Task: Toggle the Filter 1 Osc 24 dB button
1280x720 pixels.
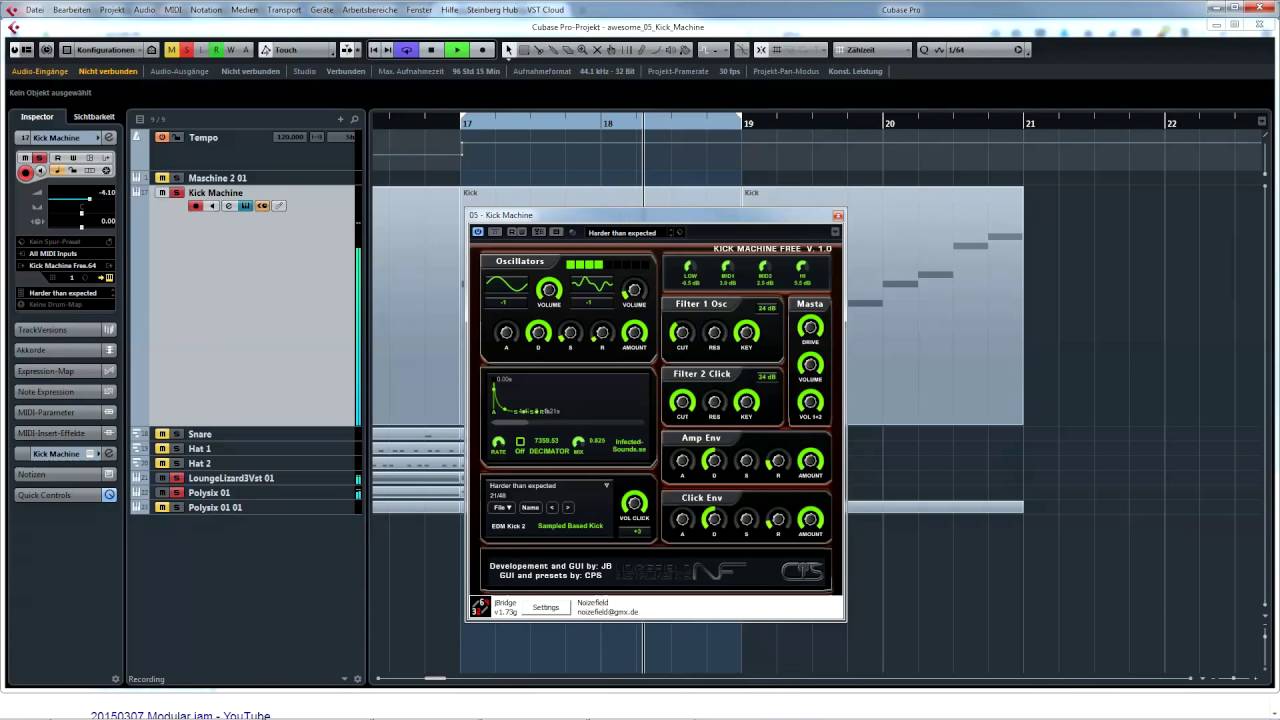Action: (767, 308)
